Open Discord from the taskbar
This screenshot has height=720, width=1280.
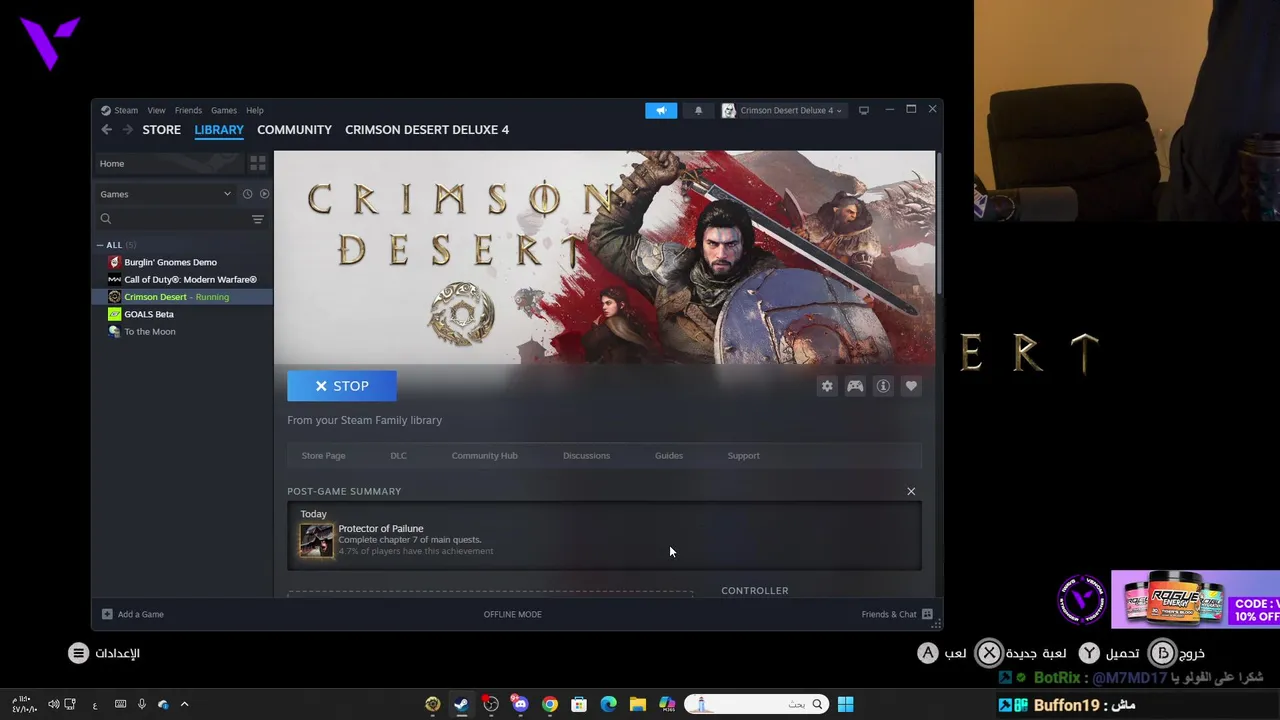click(x=520, y=704)
